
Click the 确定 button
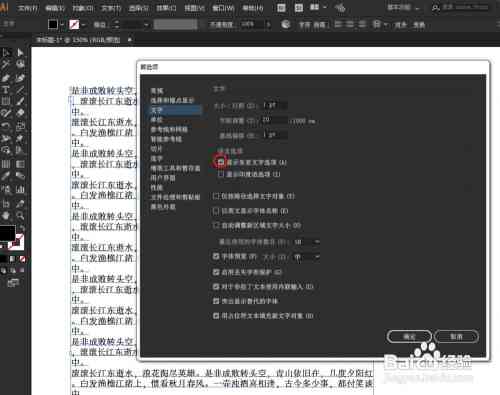[409, 337]
